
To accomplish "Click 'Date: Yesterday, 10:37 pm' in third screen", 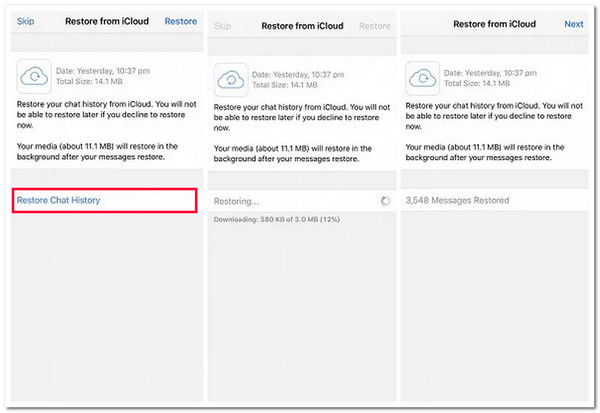I will point(490,73).
